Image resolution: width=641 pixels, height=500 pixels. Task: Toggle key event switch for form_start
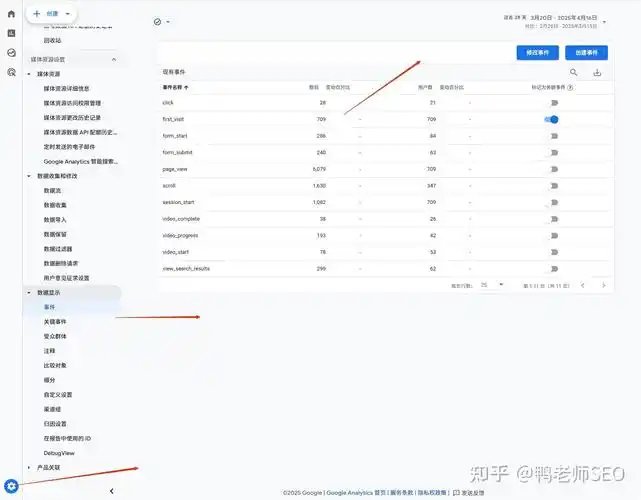[554, 136]
